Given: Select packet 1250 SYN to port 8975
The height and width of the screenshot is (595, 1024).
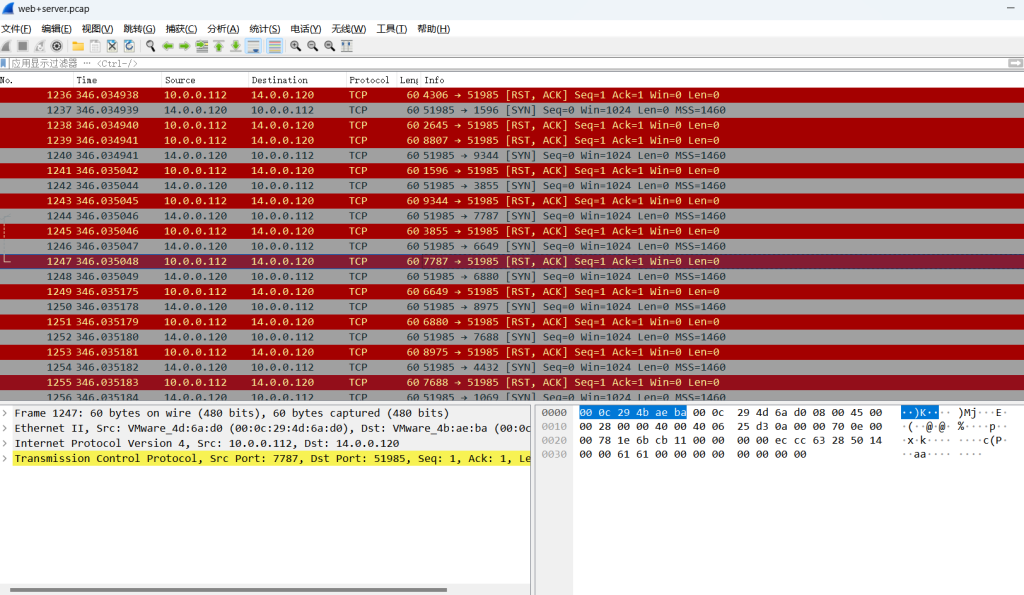Looking at the screenshot, I should pyautogui.click(x=512, y=306).
